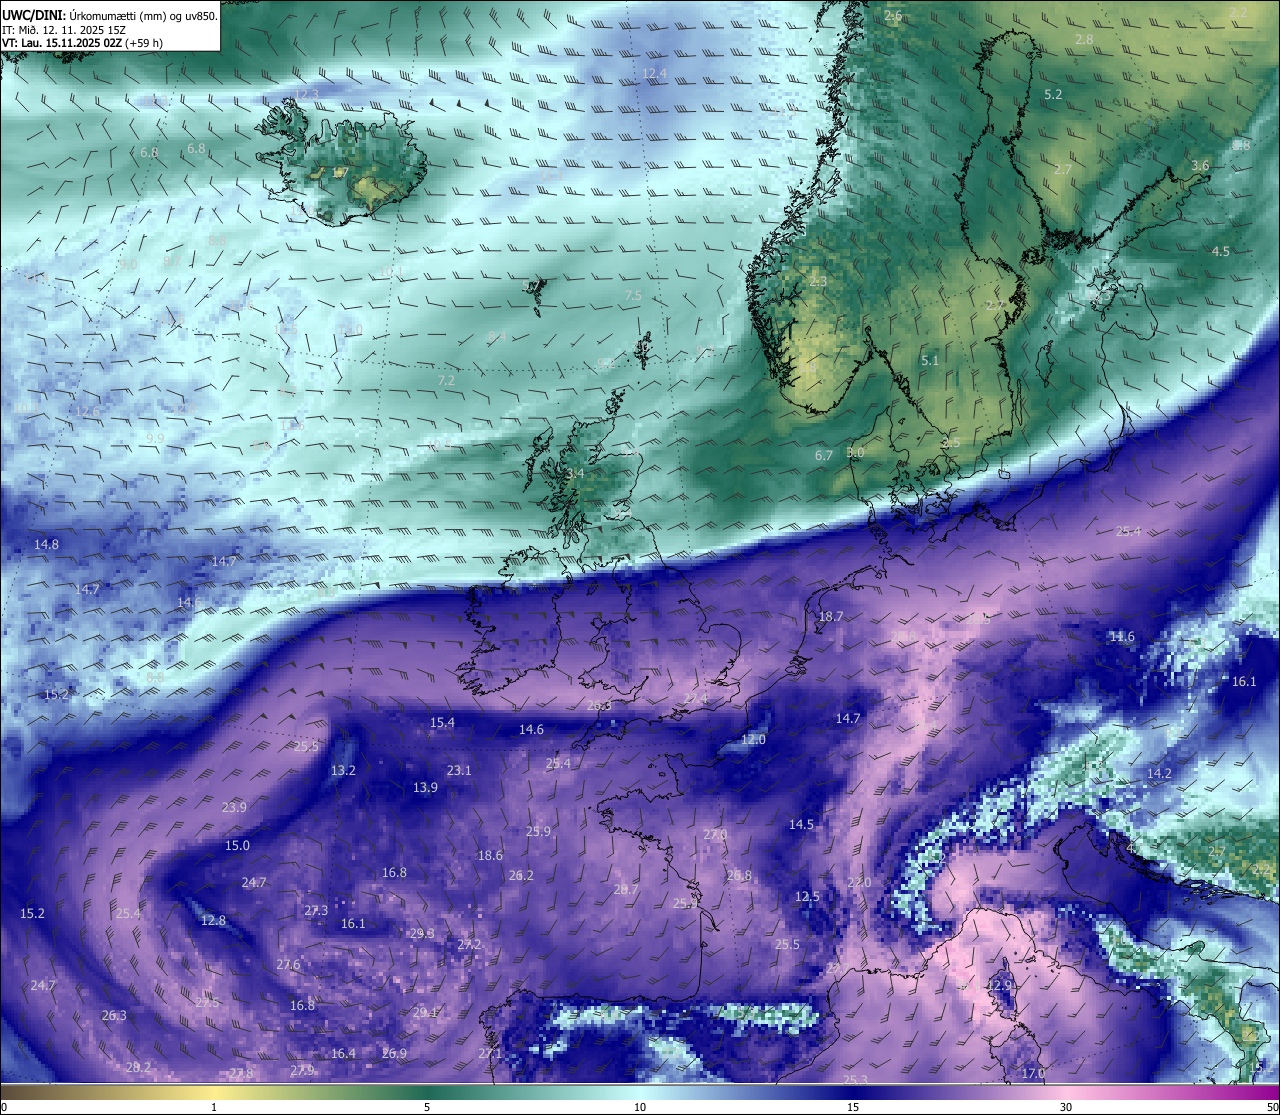Click the color scale label '5'
Image resolution: width=1280 pixels, height=1115 pixels.
click(x=427, y=1107)
